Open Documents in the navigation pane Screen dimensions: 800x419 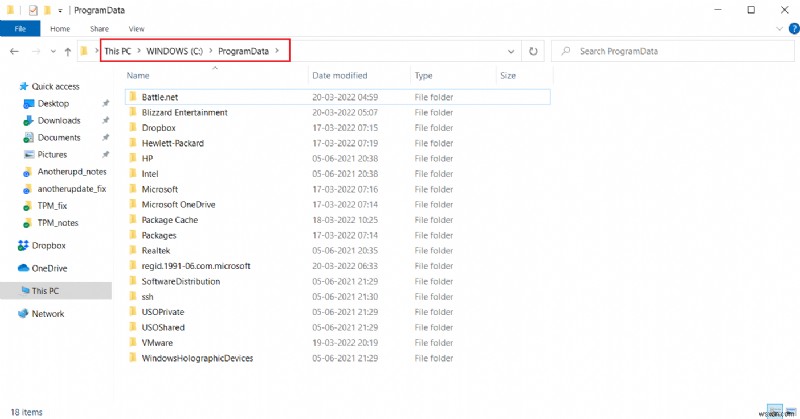59,137
